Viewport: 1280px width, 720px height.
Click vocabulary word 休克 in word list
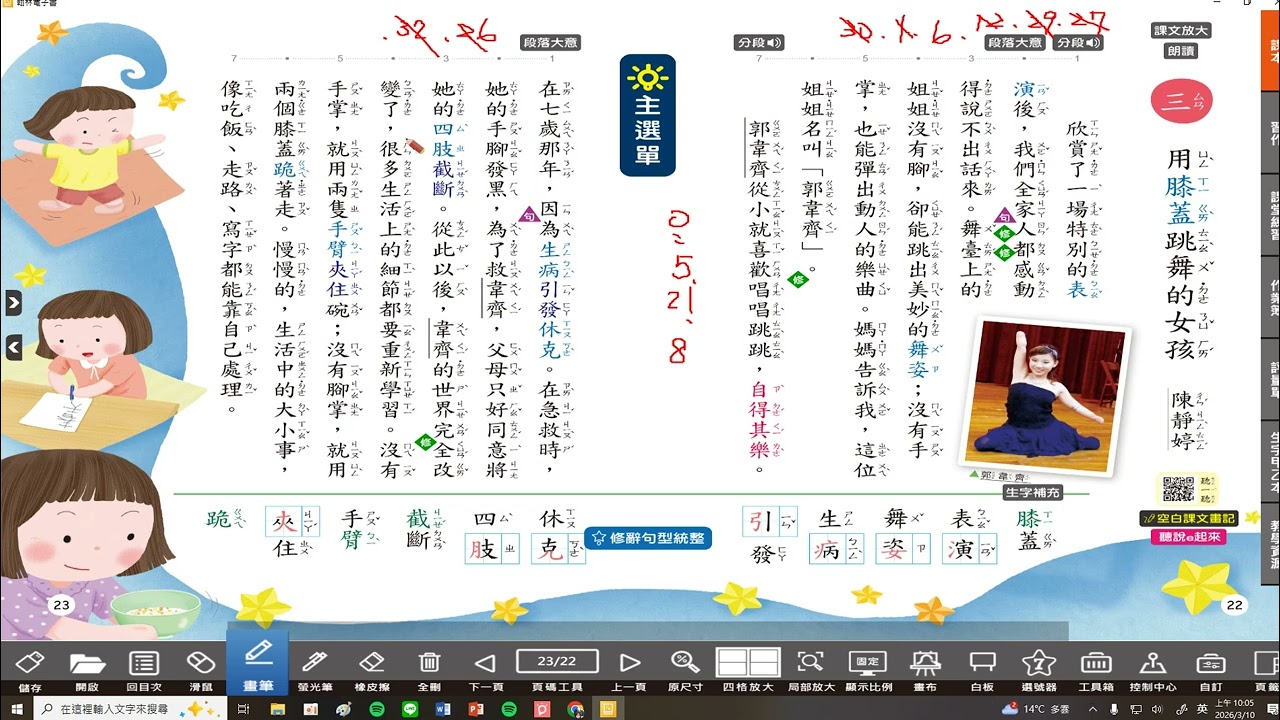pos(557,535)
